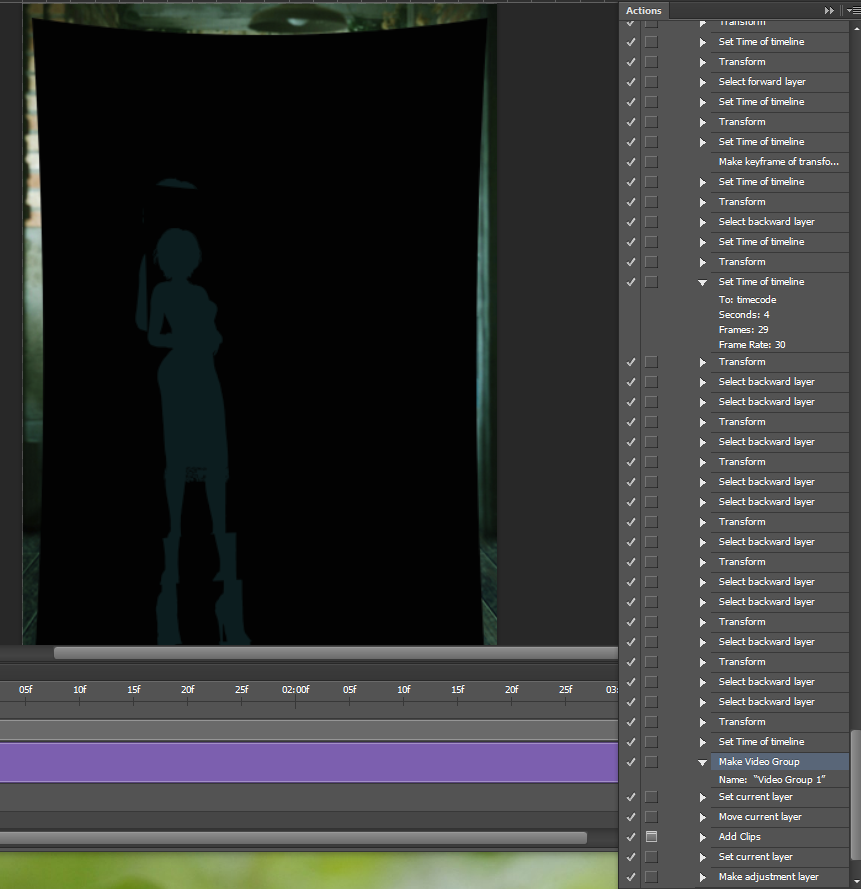This screenshot has height=889, width=861.
Task: Toggle dialog box for Move current layer step
Action: [651, 817]
